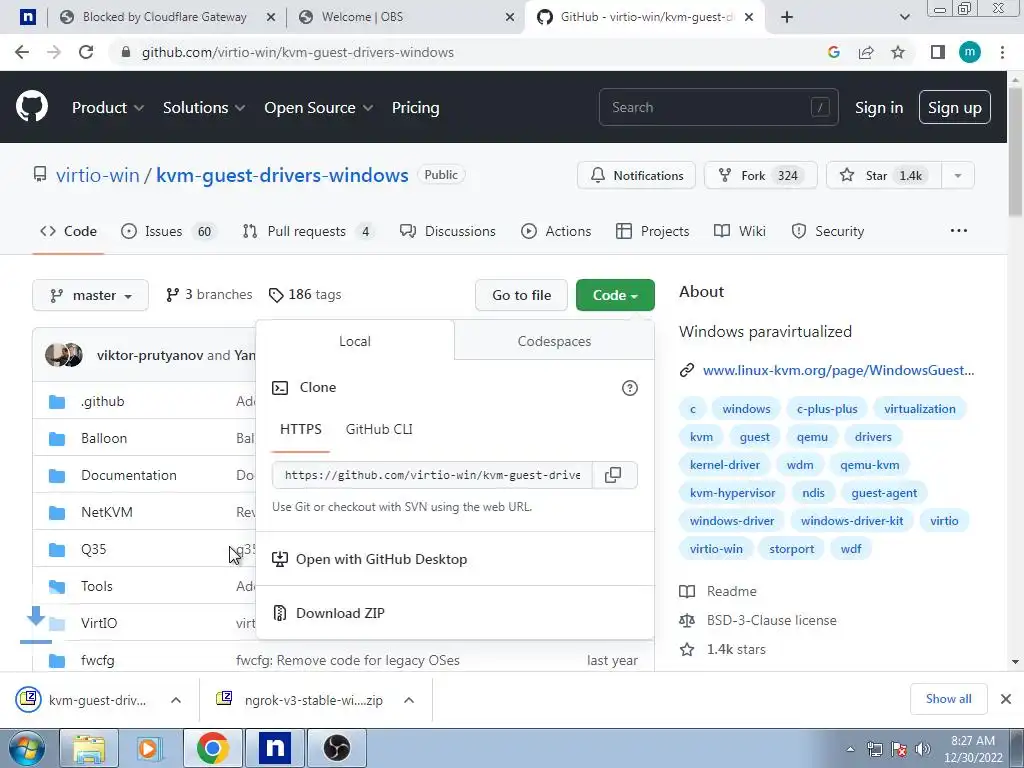Open Windows Start menu orb

[26, 748]
